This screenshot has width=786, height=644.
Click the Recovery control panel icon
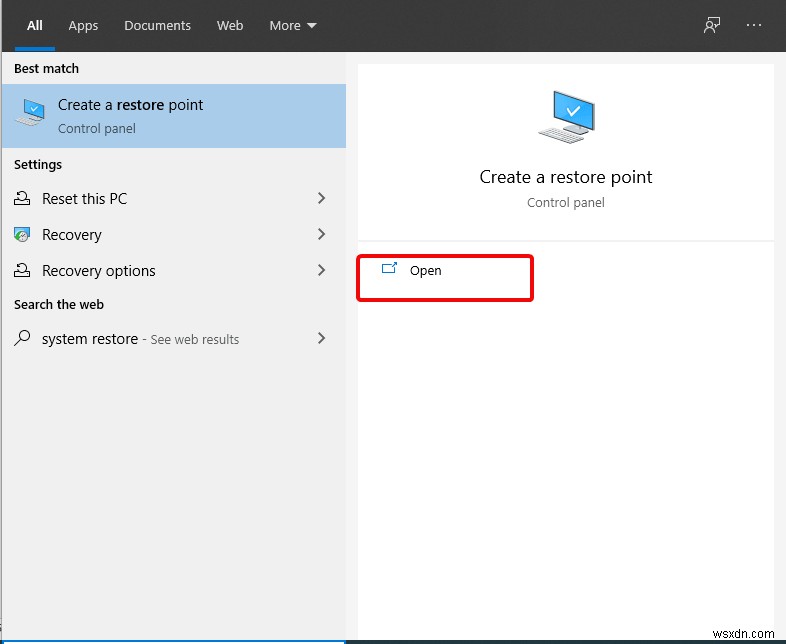(x=22, y=234)
